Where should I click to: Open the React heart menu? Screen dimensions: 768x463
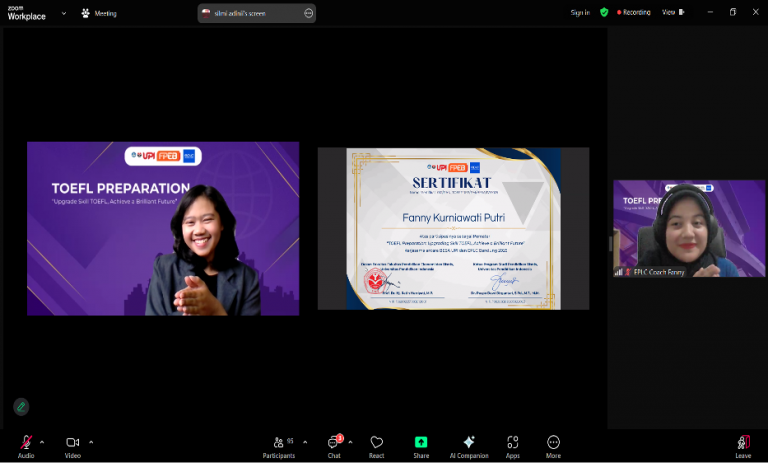[x=376, y=446]
